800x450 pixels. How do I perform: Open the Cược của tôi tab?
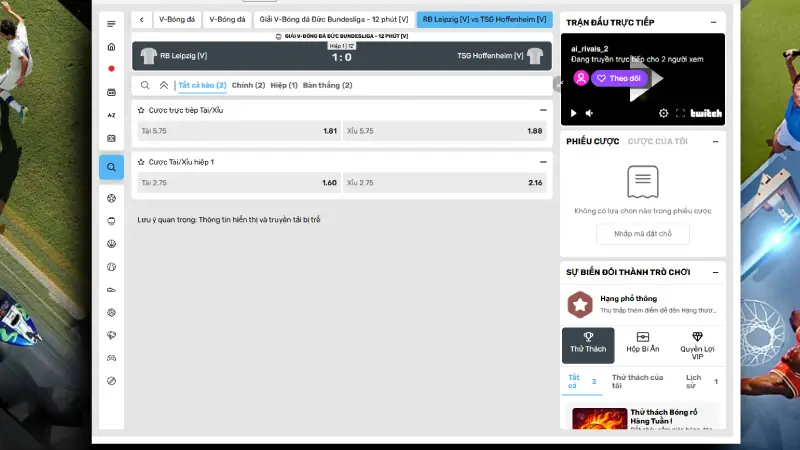(657, 142)
